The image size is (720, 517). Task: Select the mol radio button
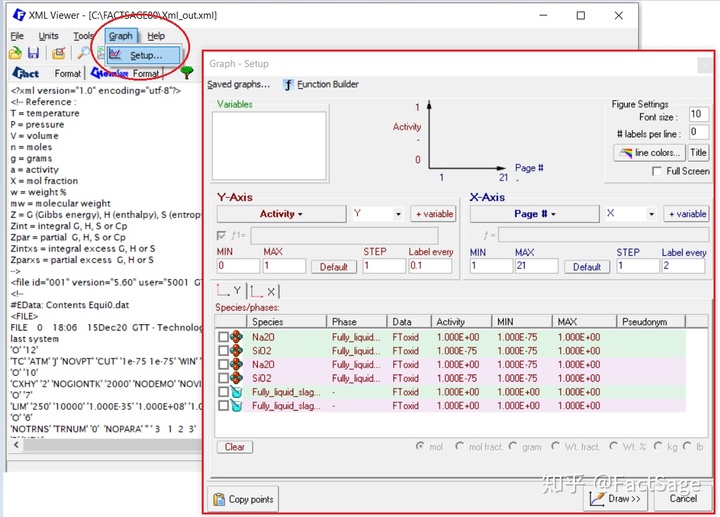tap(420, 446)
